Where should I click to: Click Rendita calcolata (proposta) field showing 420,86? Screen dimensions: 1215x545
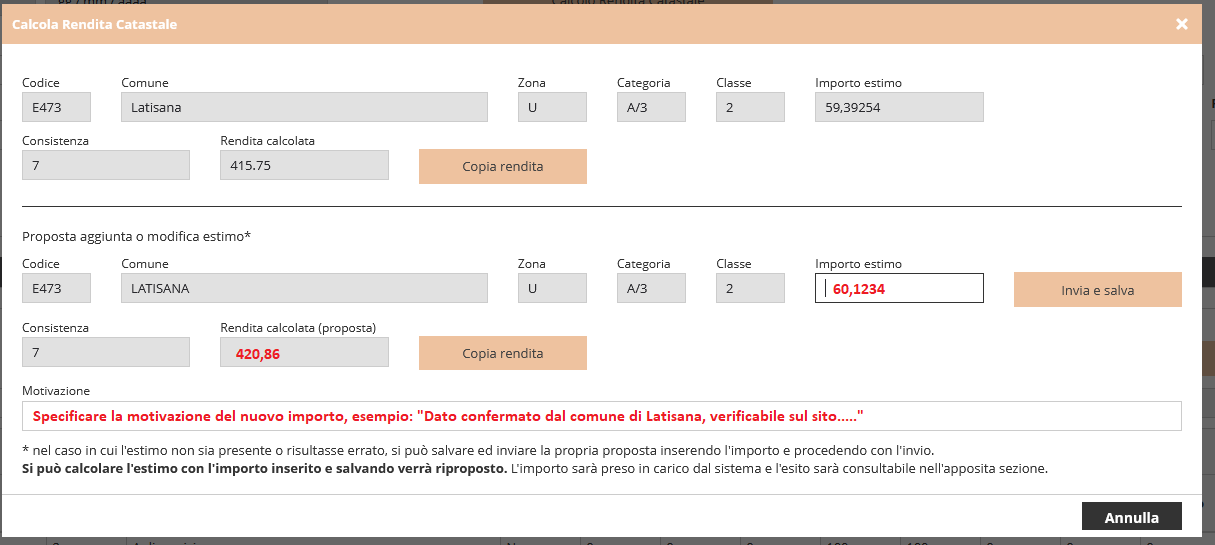[x=305, y=352]
